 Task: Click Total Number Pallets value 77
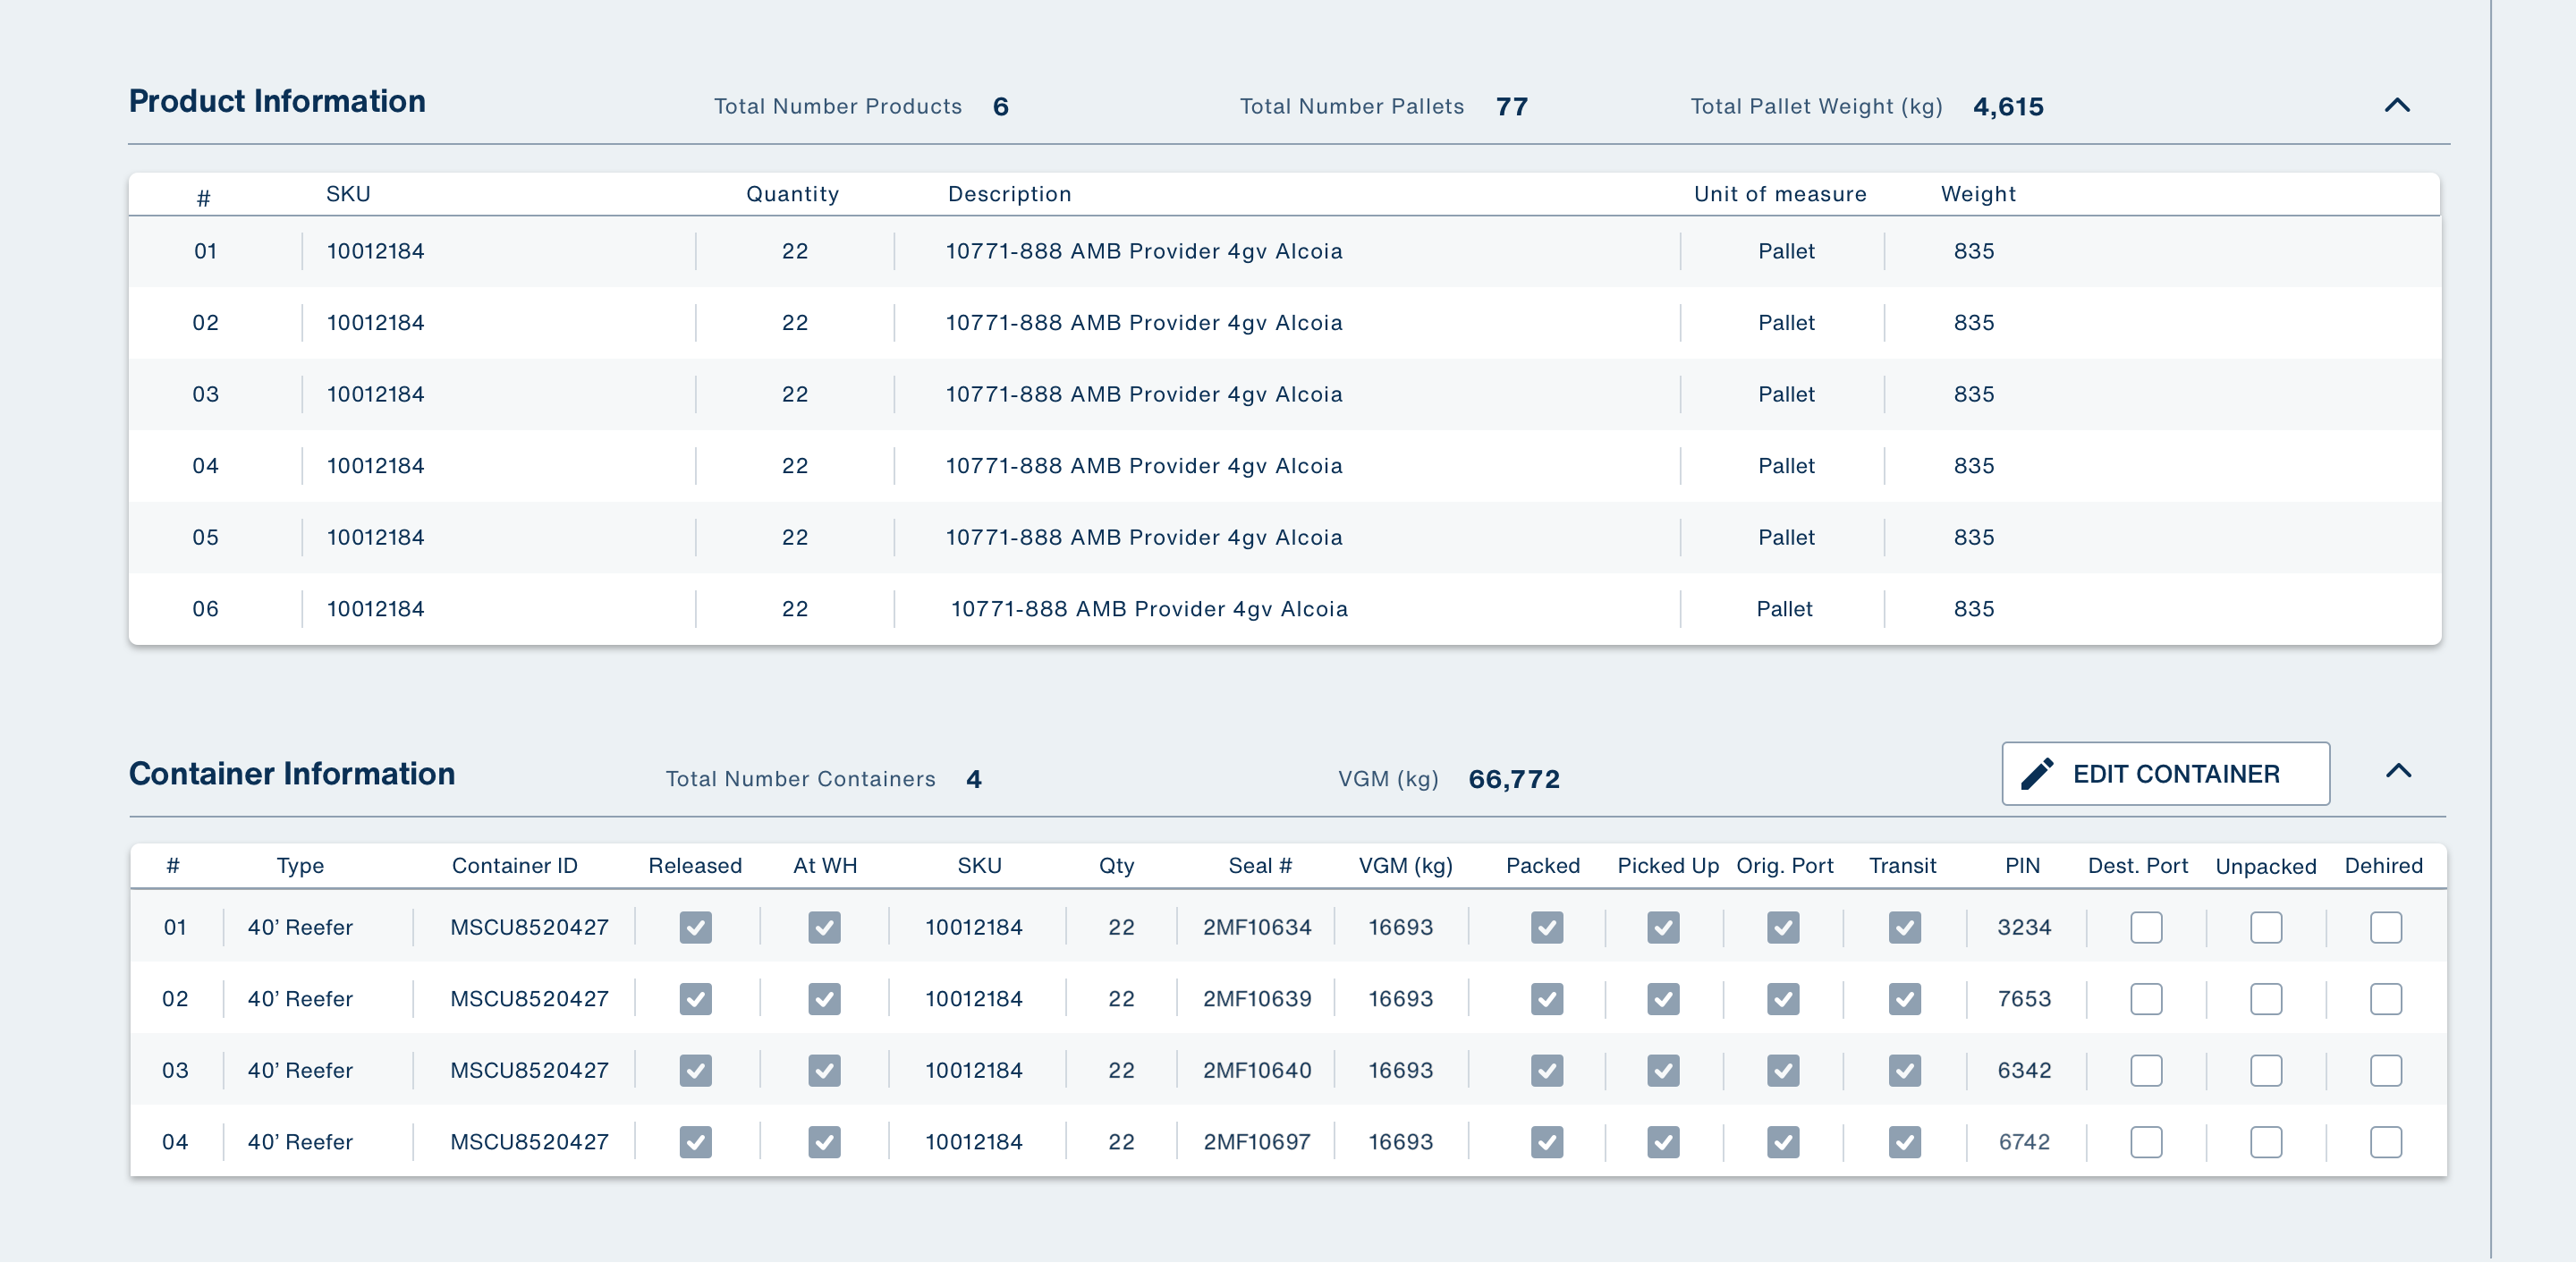[1511, 106]
